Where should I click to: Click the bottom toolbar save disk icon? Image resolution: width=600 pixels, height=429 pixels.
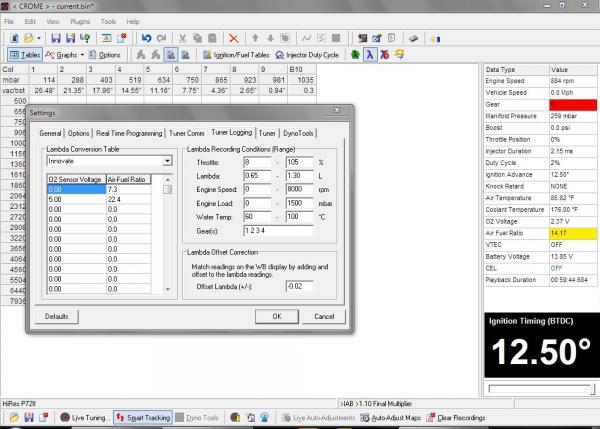[x=29, y=418]
